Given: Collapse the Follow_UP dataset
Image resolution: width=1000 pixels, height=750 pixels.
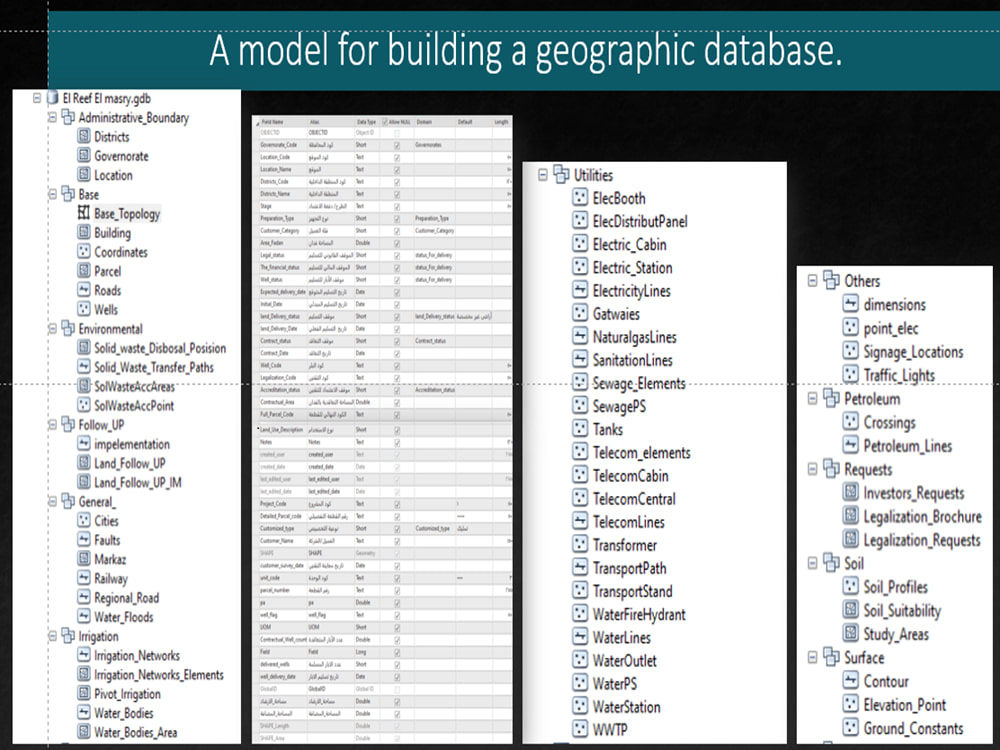Looking at the screenshot, I should coord(52,424).
